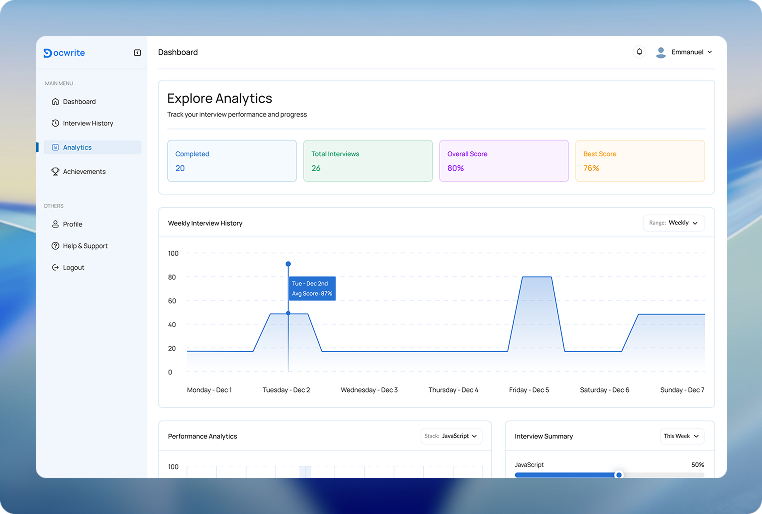762x514 pixels.
Task: Click the user avatar icon
Action: pos(660,52)
